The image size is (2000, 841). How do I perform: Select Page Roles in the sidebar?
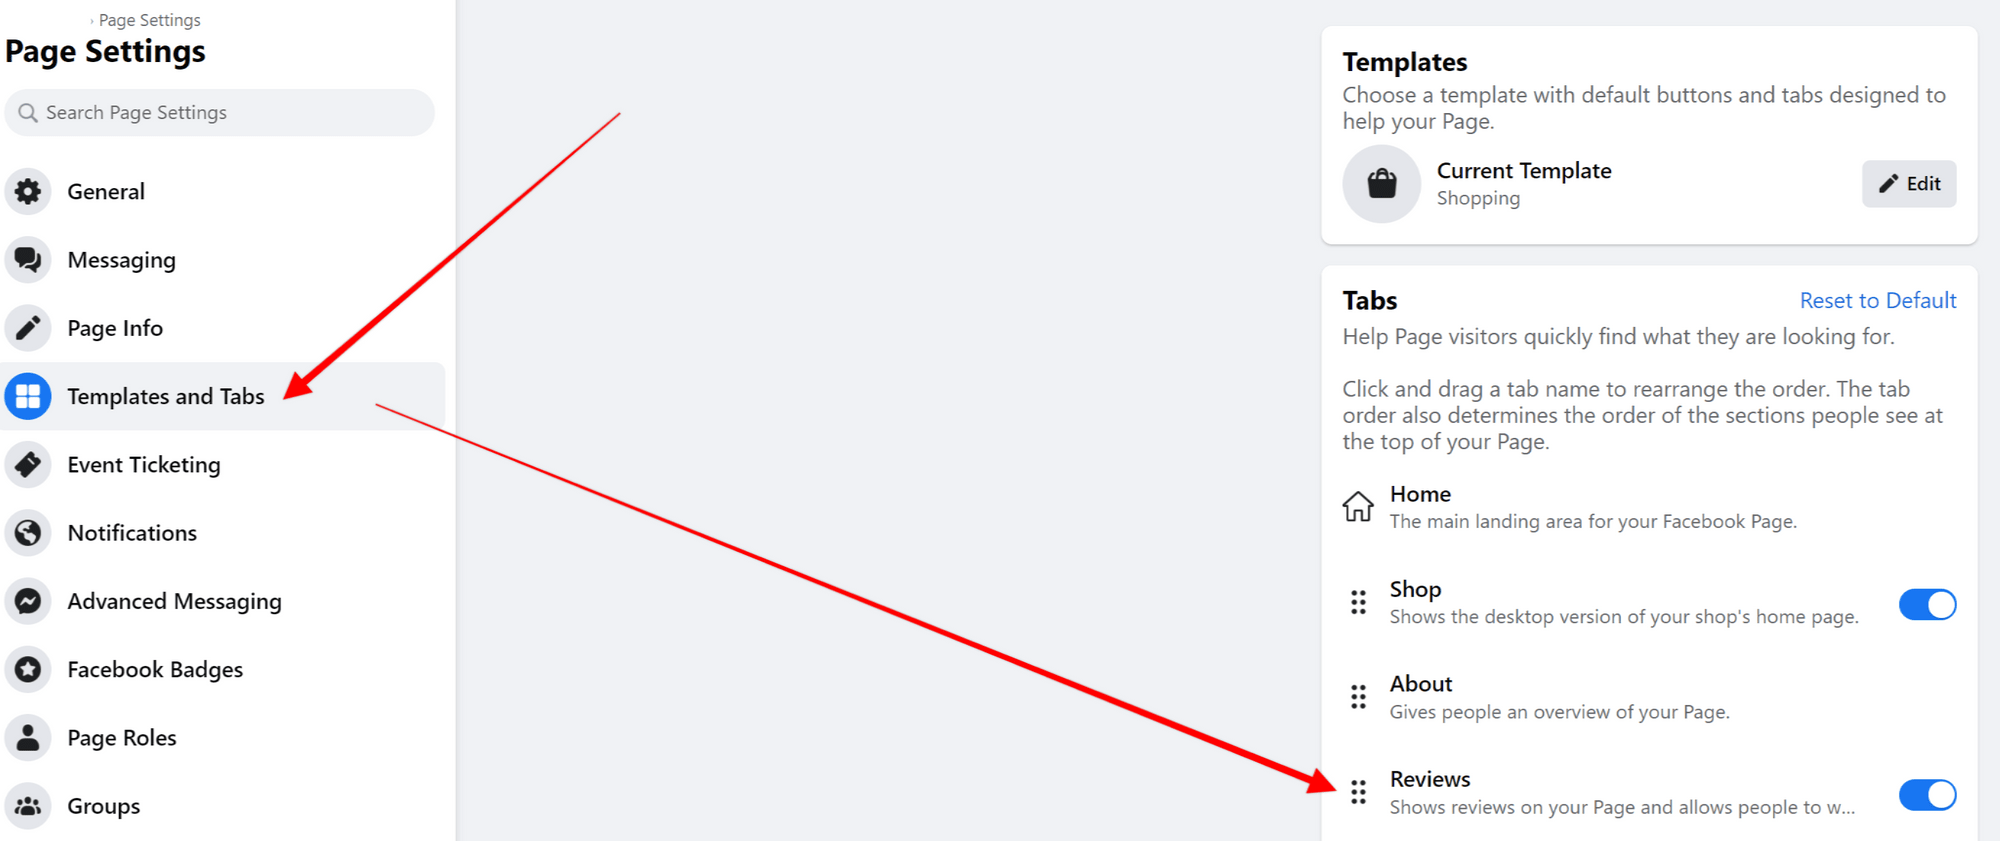121,737
